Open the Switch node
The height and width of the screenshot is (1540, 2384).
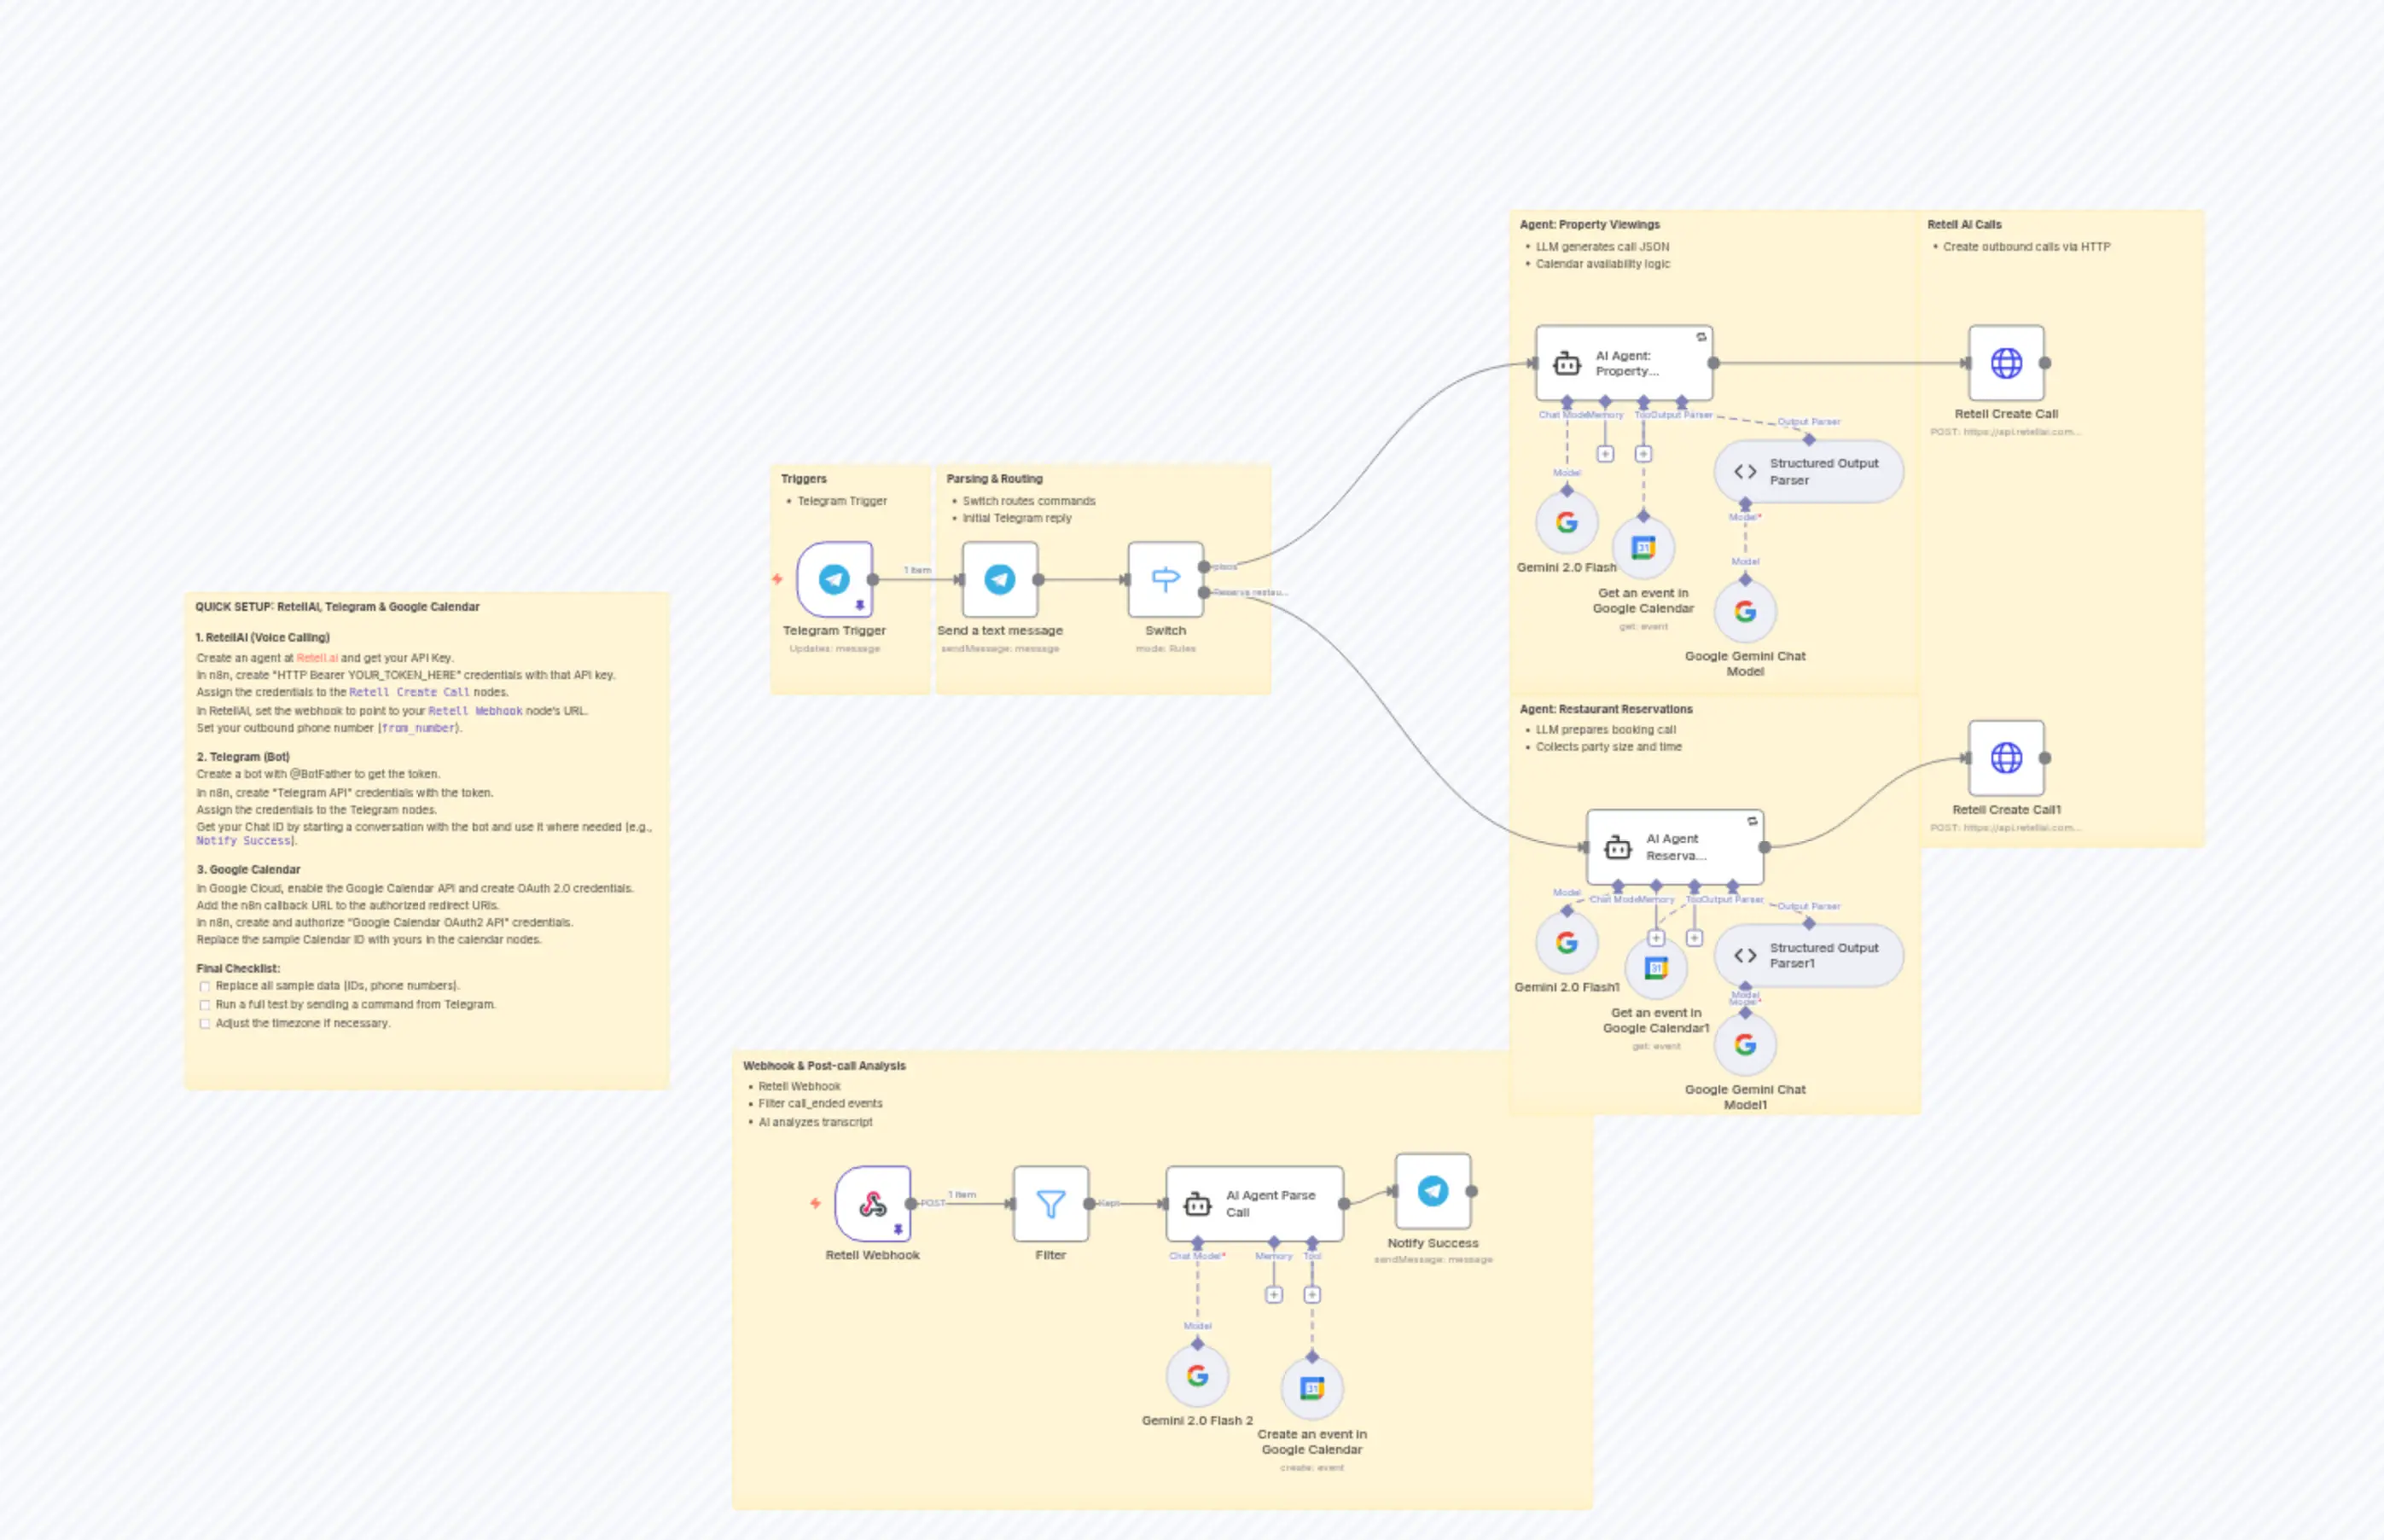pos(1165,578)
